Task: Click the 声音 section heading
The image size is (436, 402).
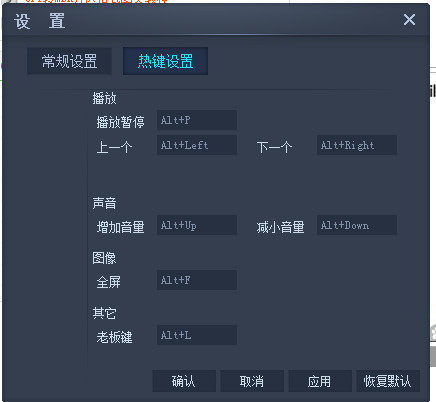Action: pos(104,203)
